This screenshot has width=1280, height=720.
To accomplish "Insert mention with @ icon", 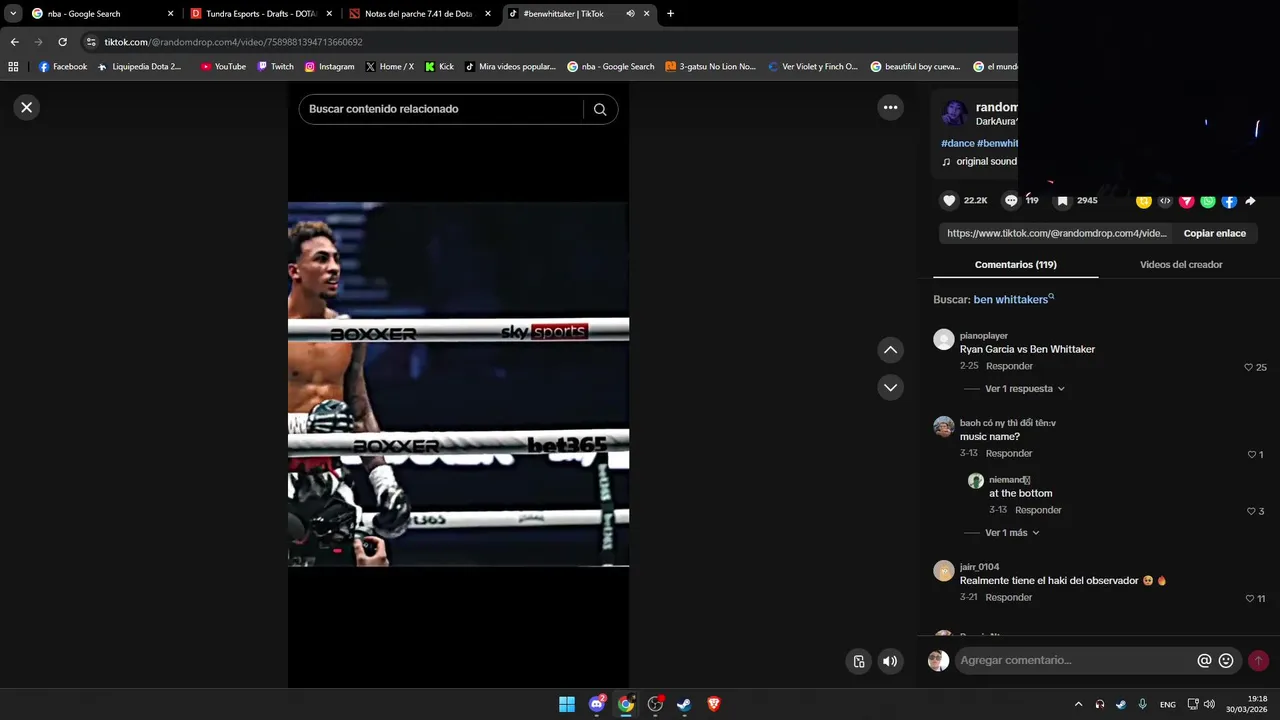I will pos(1204,660).
